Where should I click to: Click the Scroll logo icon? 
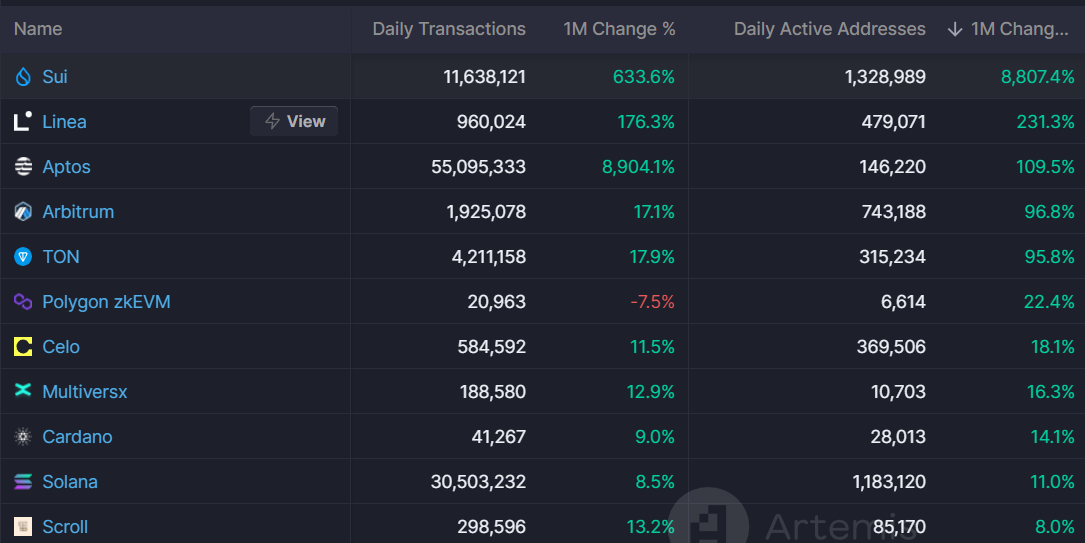(23, 526)
